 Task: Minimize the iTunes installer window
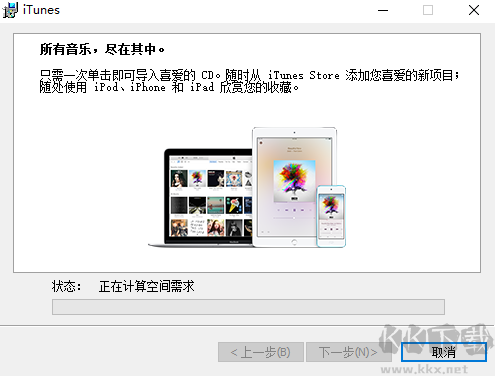coord(383,10)
